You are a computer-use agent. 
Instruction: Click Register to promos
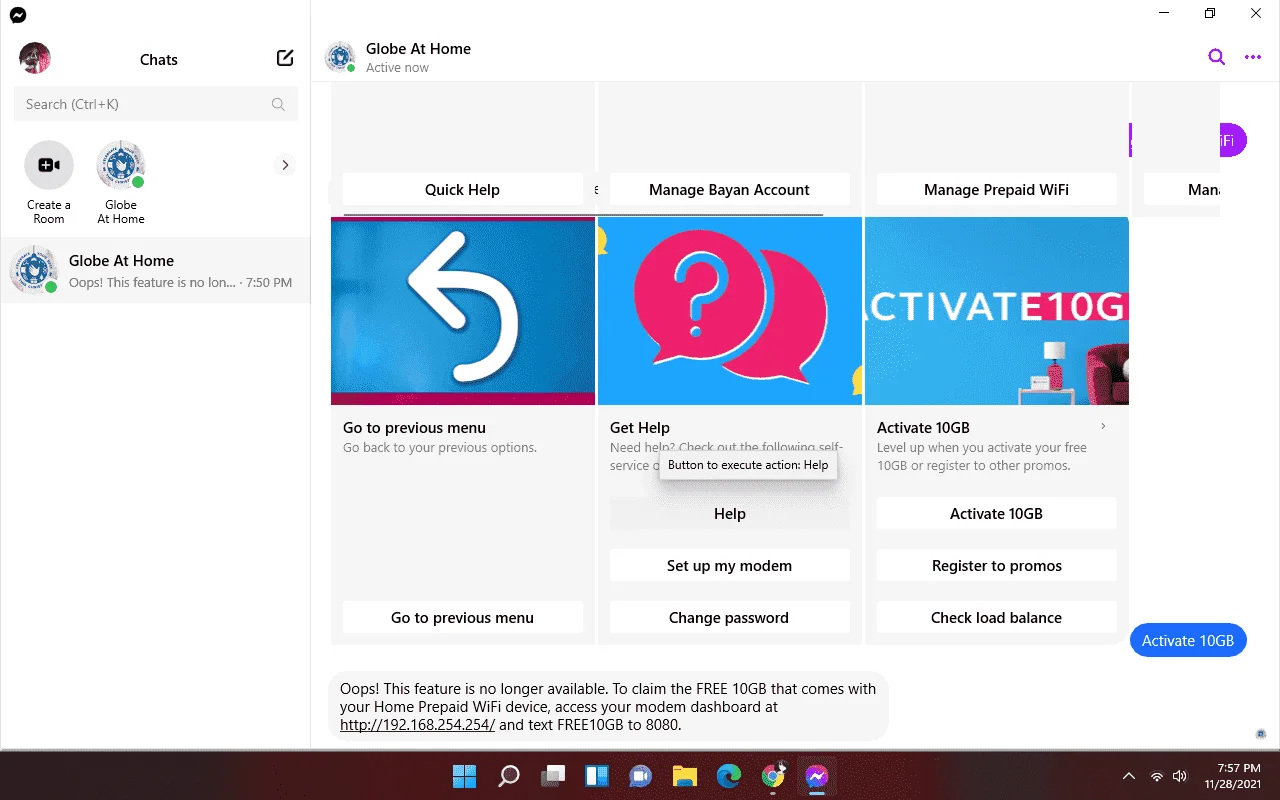tap(996, 566)
